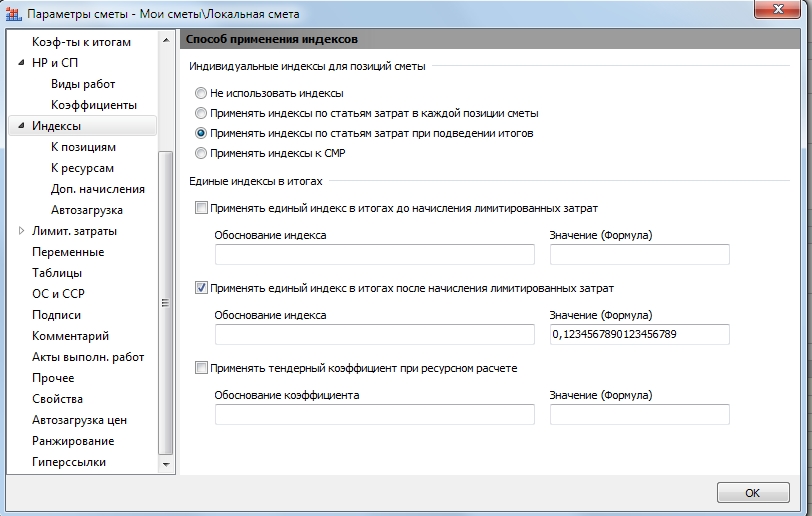
Task: Open 'К ресурсам' subsection
Action: [82, 168]
